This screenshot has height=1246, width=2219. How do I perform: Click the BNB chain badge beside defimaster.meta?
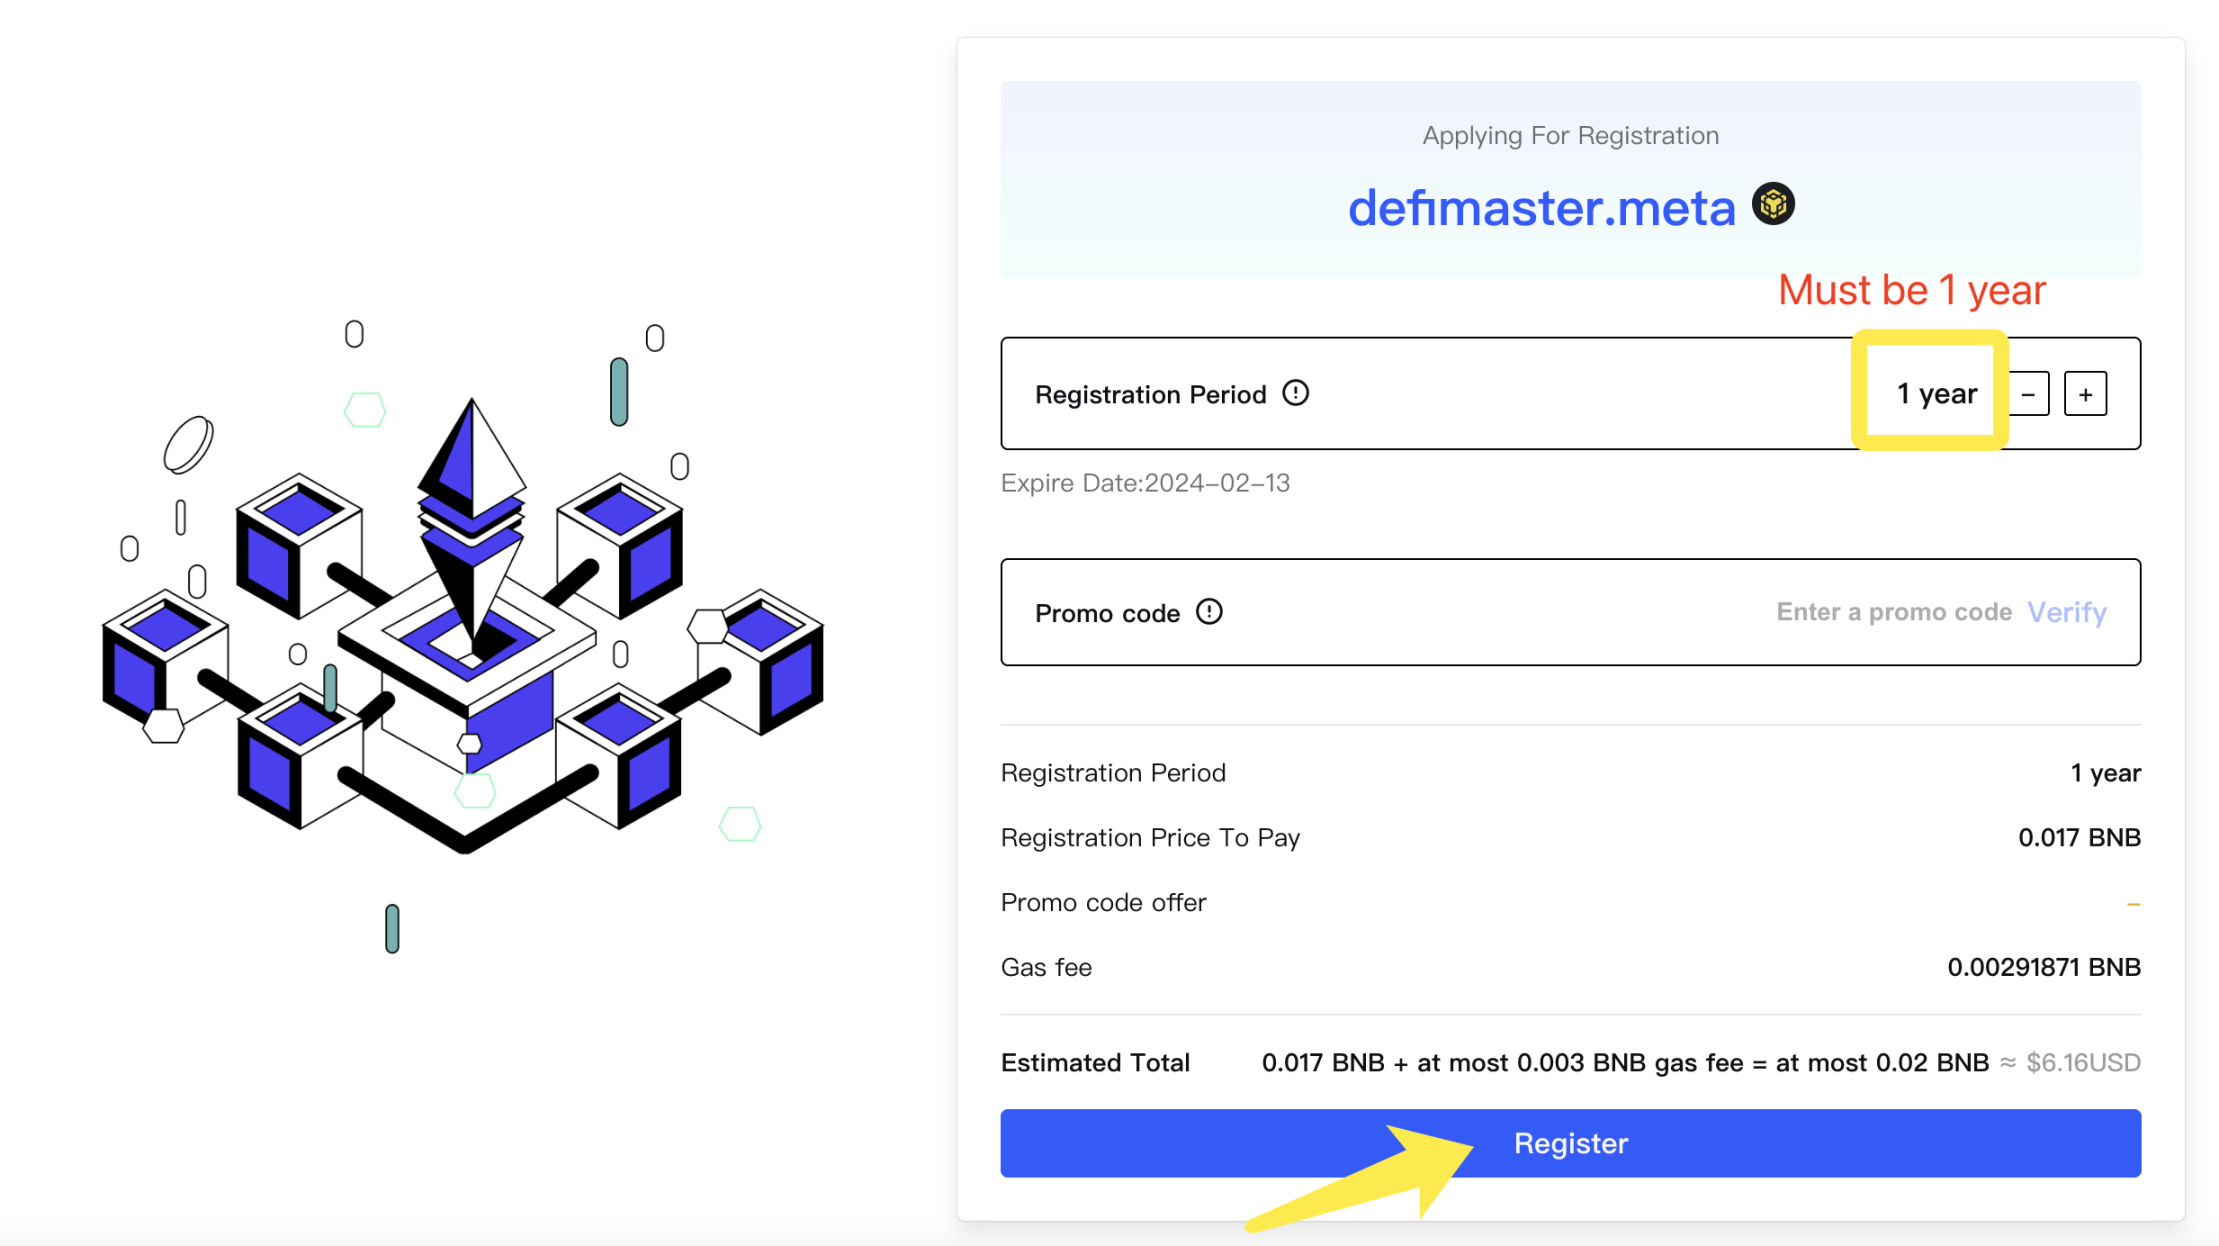pyautogui.click(x=1773, y=205)
